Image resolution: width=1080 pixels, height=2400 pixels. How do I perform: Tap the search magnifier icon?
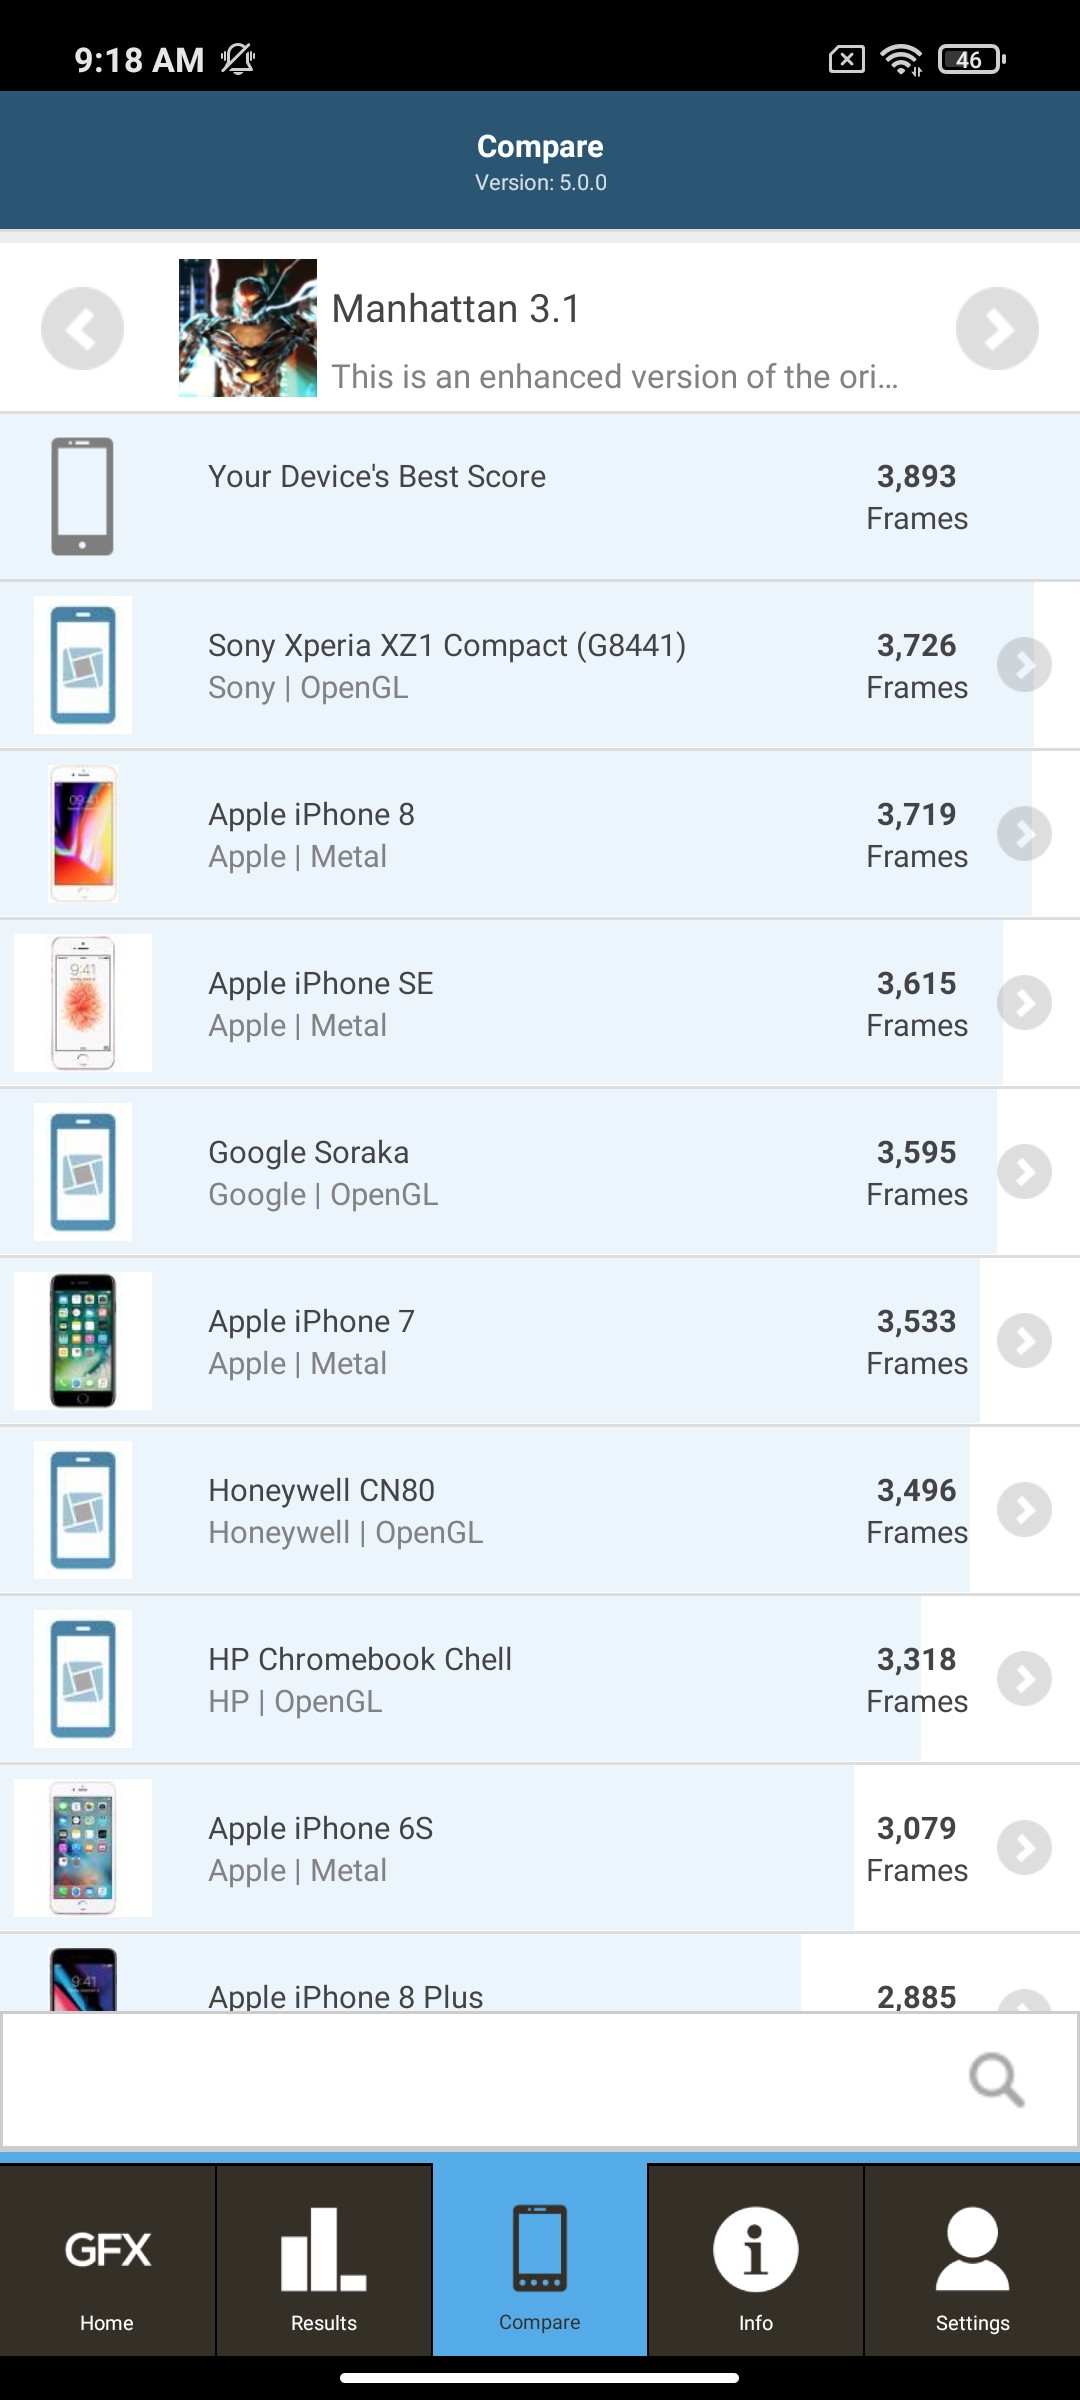(x=996, y=2080)
